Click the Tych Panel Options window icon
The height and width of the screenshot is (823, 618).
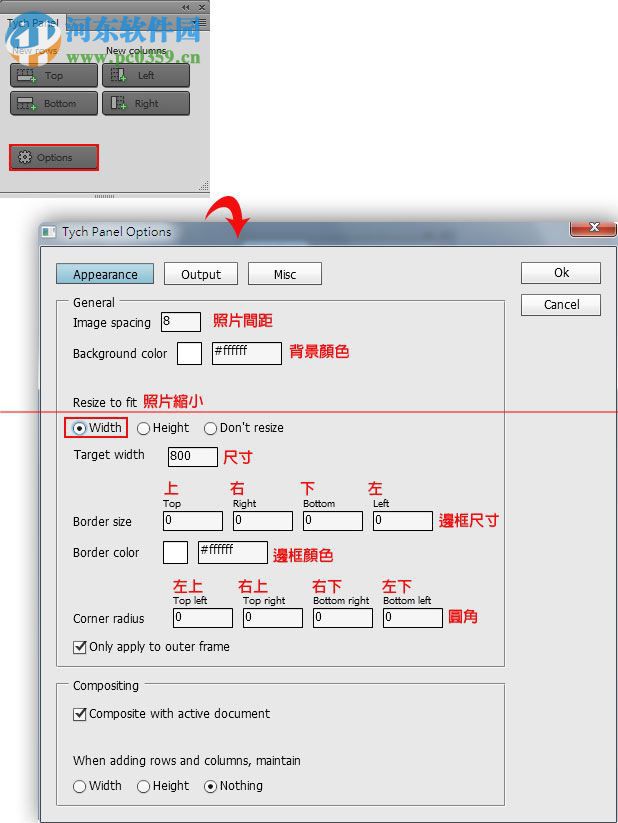click(x=49, y=231)
